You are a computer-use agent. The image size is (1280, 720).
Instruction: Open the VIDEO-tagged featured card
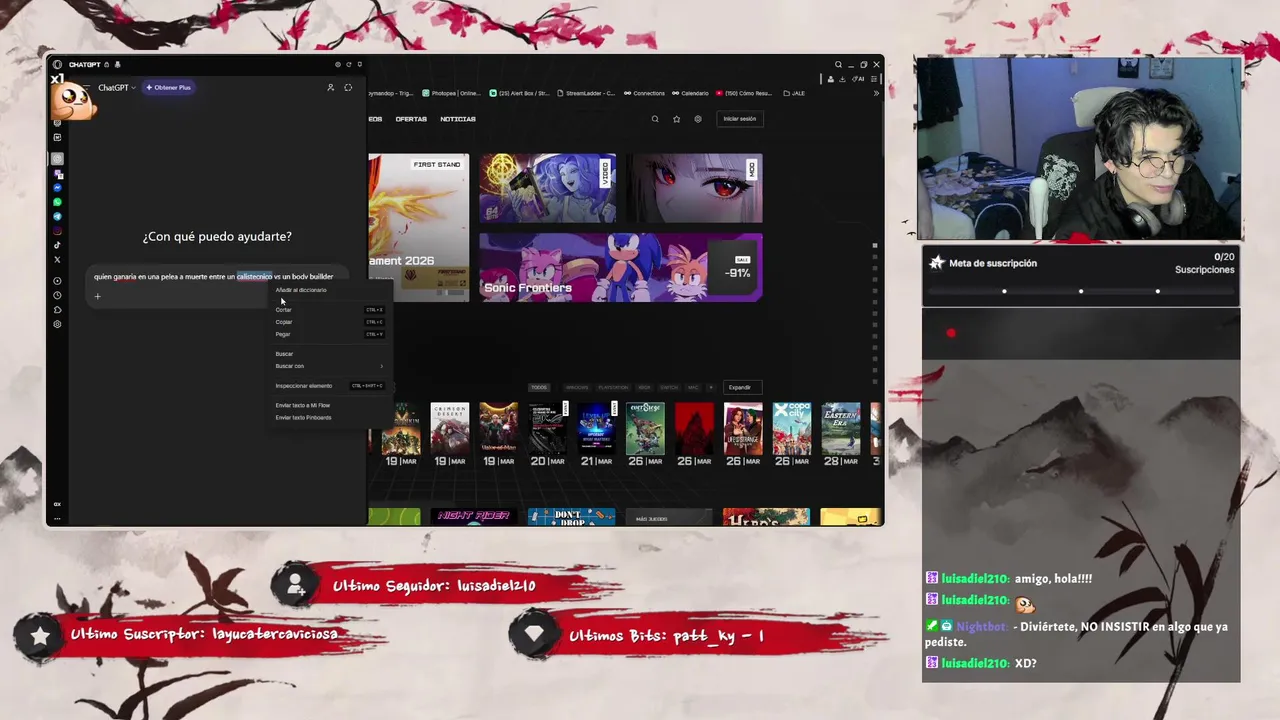coord(548,188)
